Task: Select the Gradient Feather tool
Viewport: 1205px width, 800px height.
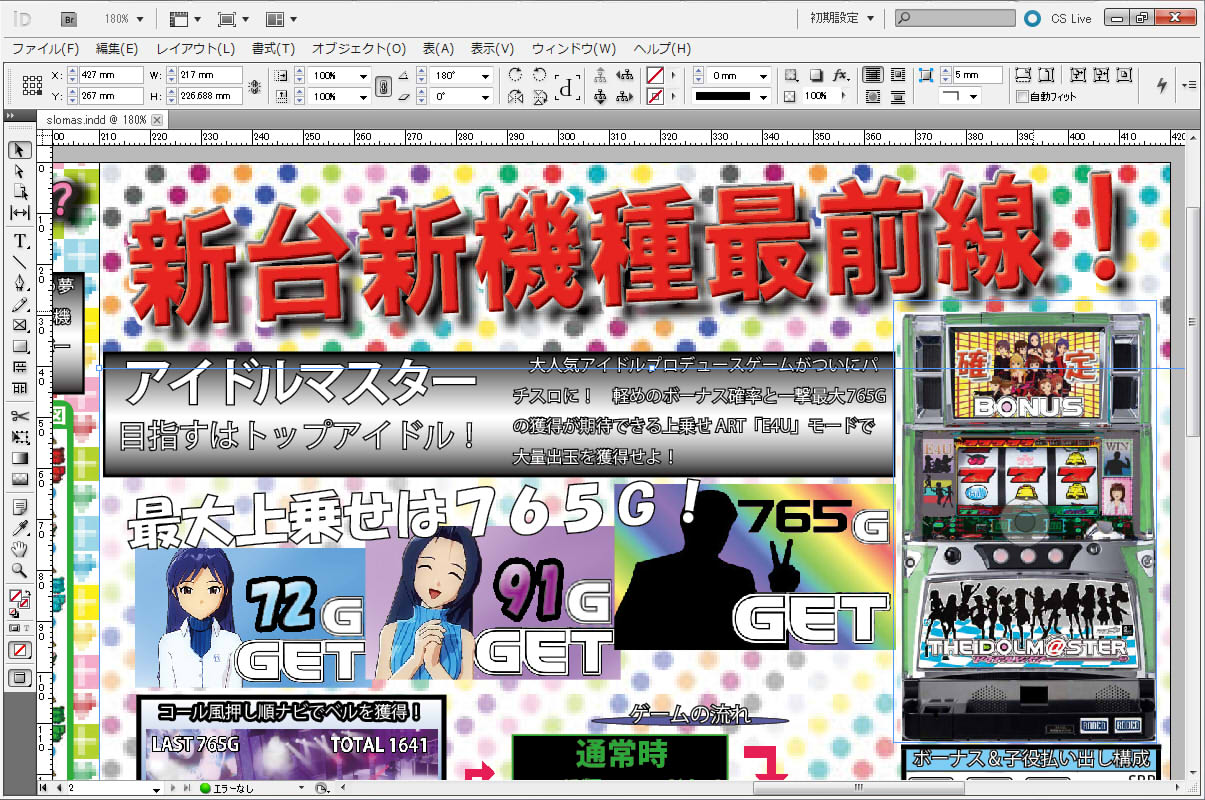Action: [x=19, y=479]
